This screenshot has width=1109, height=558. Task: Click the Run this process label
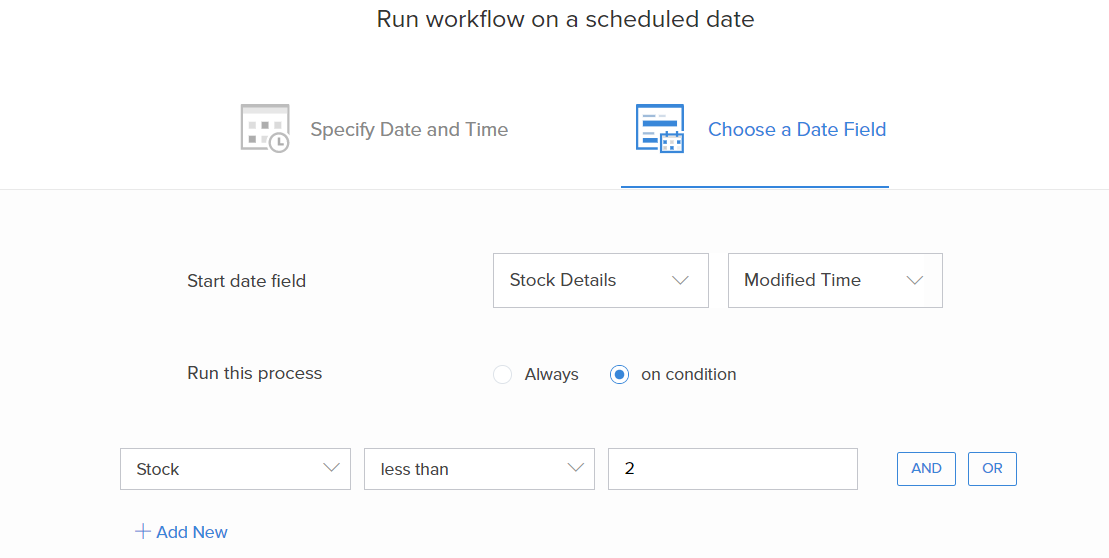[254, 374]
